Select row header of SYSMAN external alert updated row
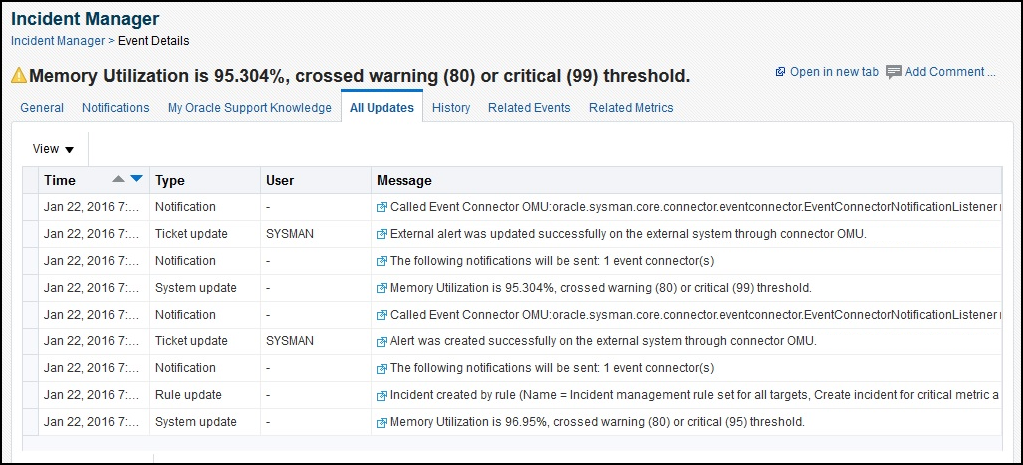The image size is (1023, 465). click(30, 233)
